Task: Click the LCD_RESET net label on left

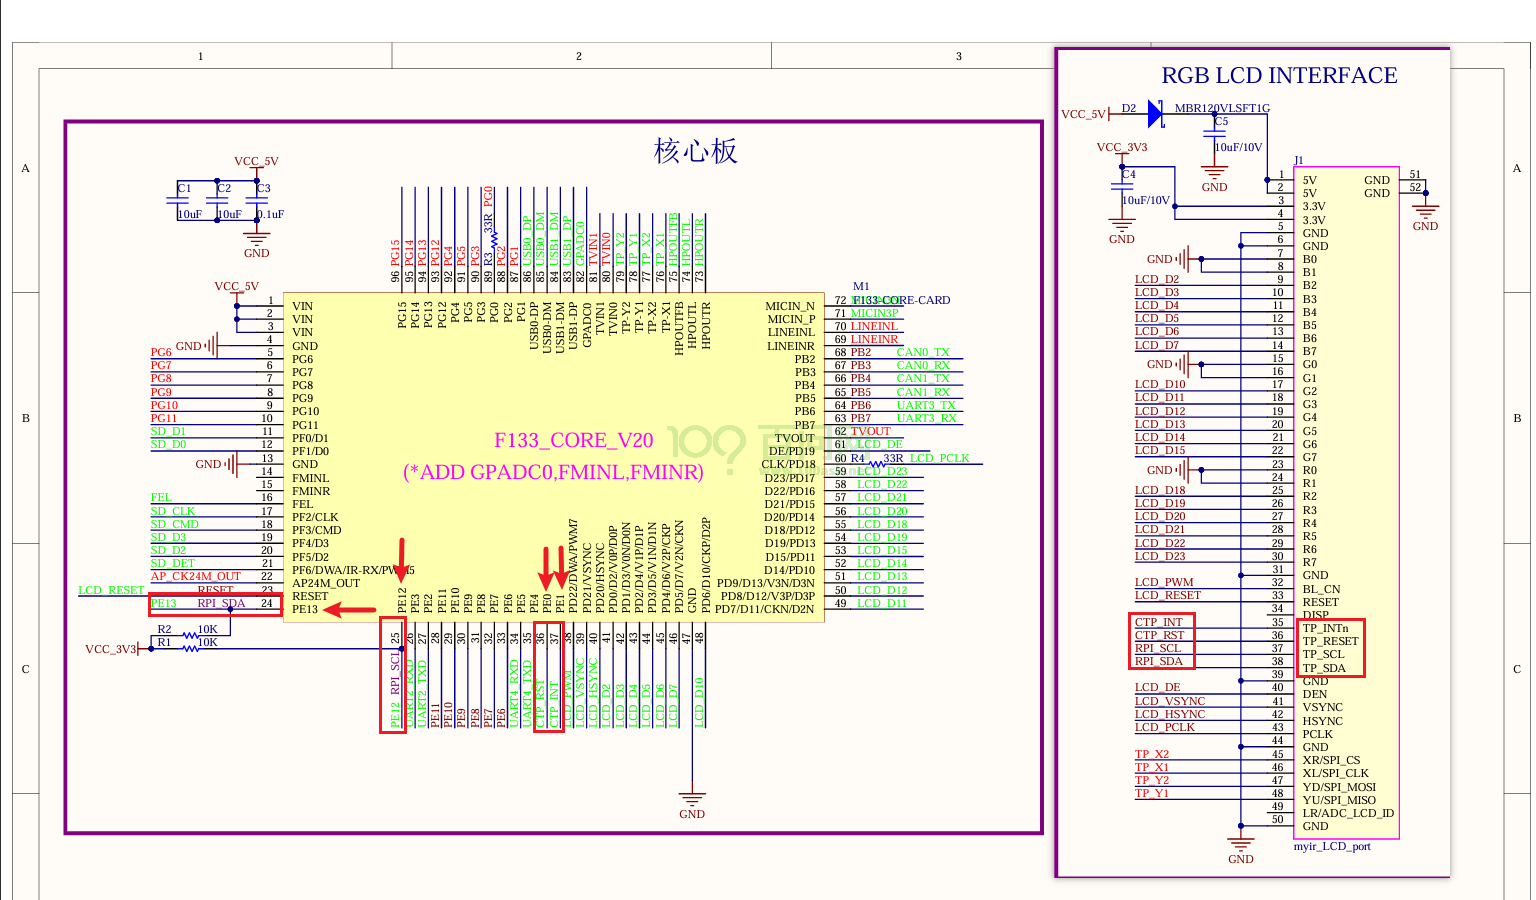Action: (x=111, y=590)
